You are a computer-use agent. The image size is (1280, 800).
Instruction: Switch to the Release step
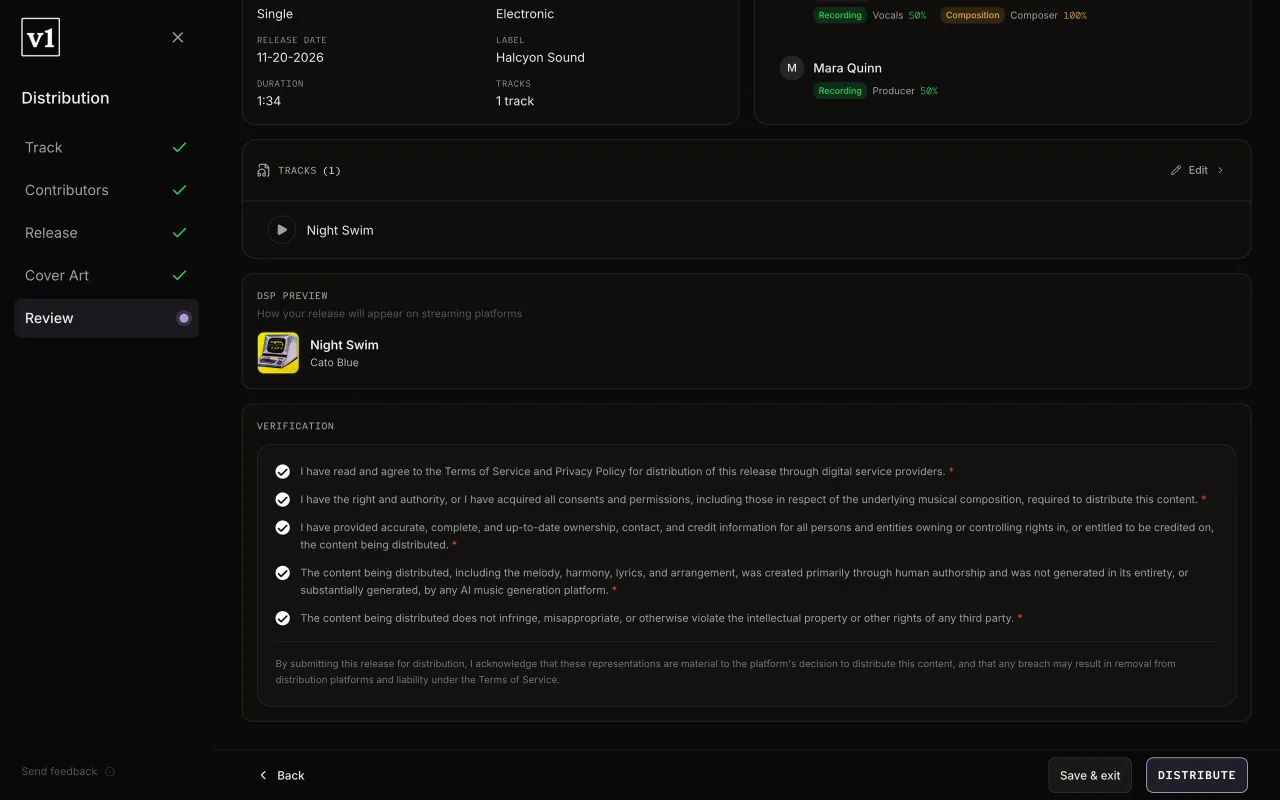click(106, 233)
